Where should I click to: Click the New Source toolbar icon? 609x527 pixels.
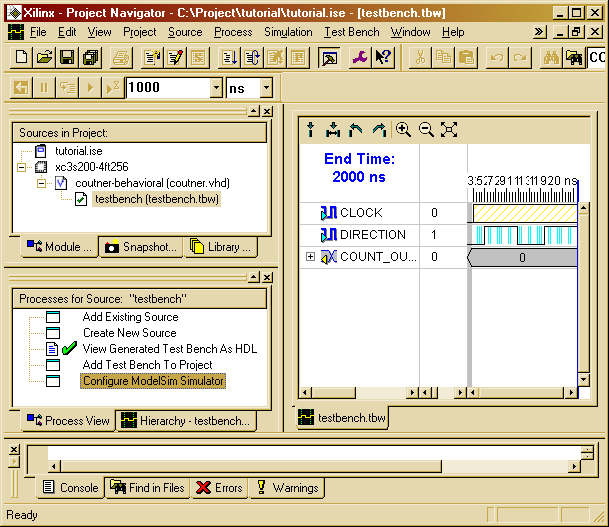tap(152, 58)
